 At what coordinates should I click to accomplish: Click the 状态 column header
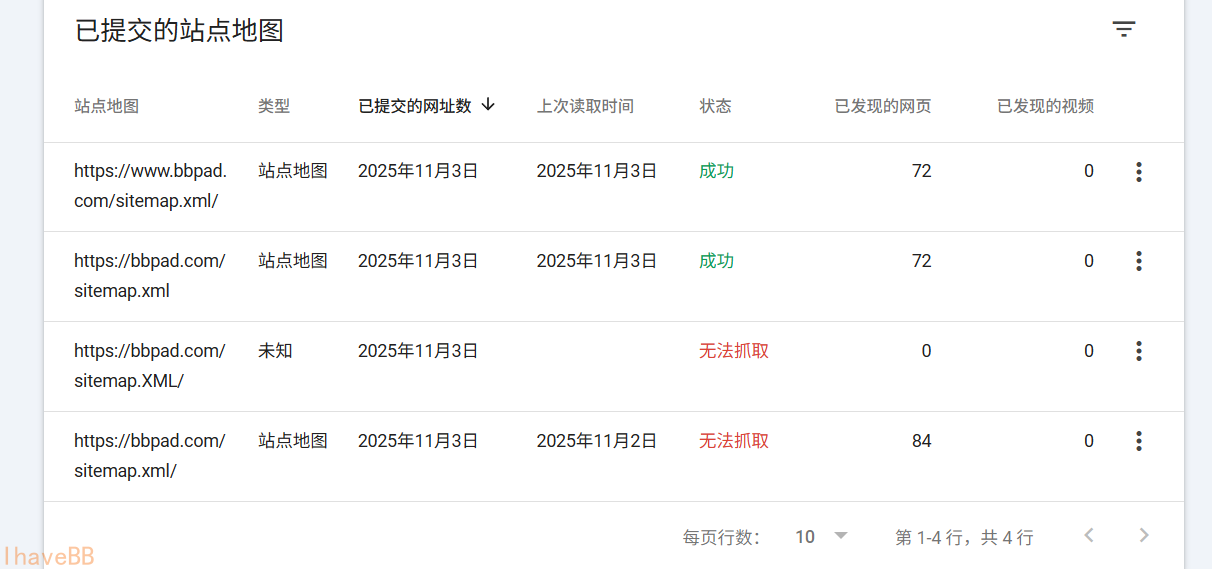coord(715,106)
